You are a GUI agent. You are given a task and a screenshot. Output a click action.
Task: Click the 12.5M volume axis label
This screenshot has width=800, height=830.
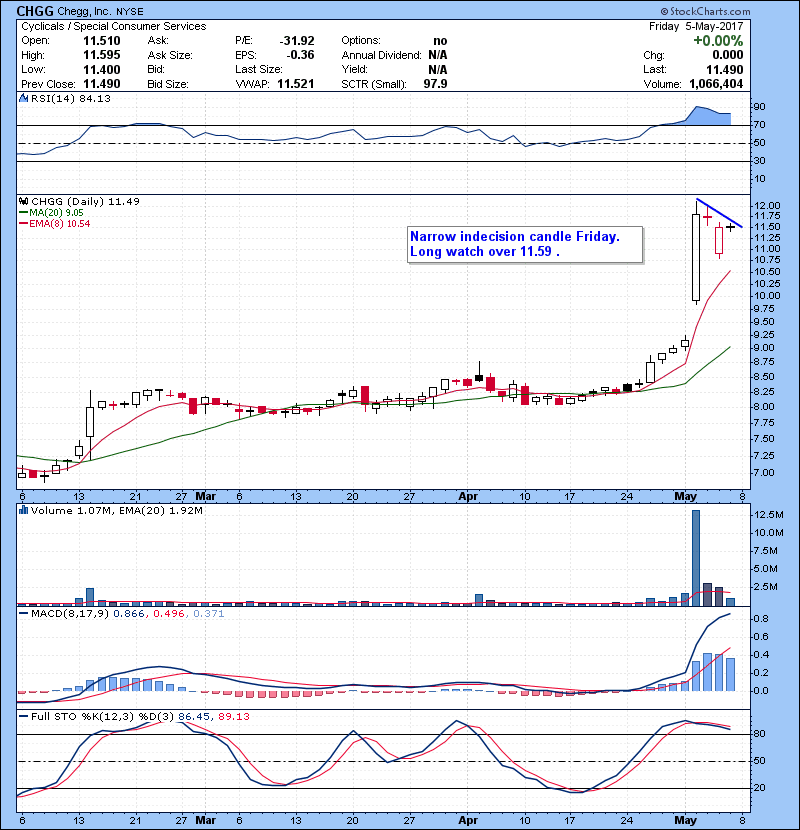[769, 515]
